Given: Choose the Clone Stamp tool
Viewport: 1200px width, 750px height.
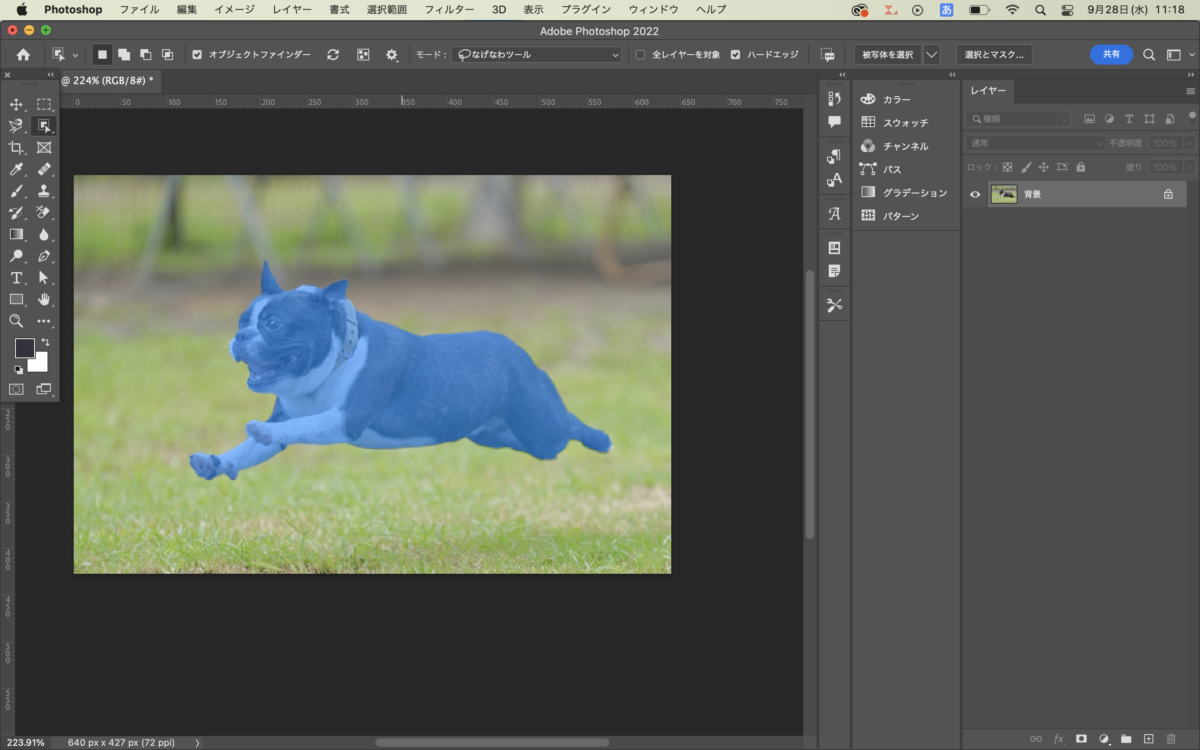Looking at the screenshot, I should point(44,191).
